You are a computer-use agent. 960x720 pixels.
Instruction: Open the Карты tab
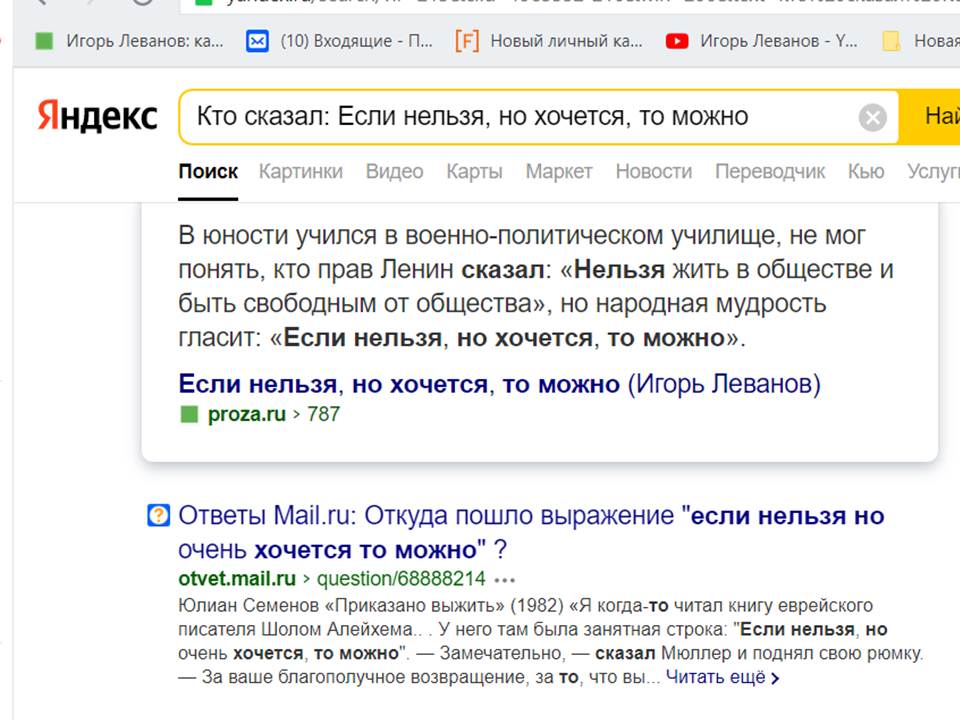474,171
